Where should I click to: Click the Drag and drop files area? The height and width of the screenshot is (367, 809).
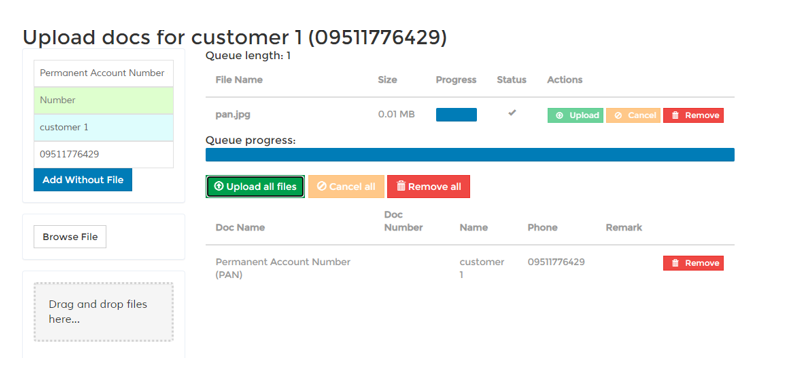click(x=104, y=312)
